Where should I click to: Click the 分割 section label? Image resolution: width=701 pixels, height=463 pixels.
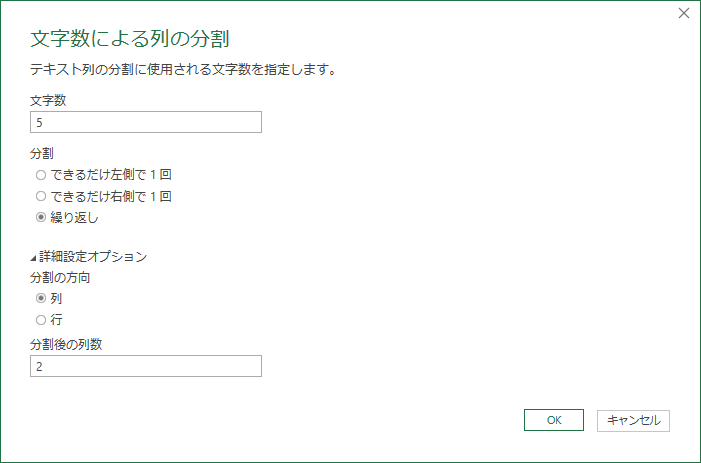point(43,153)
